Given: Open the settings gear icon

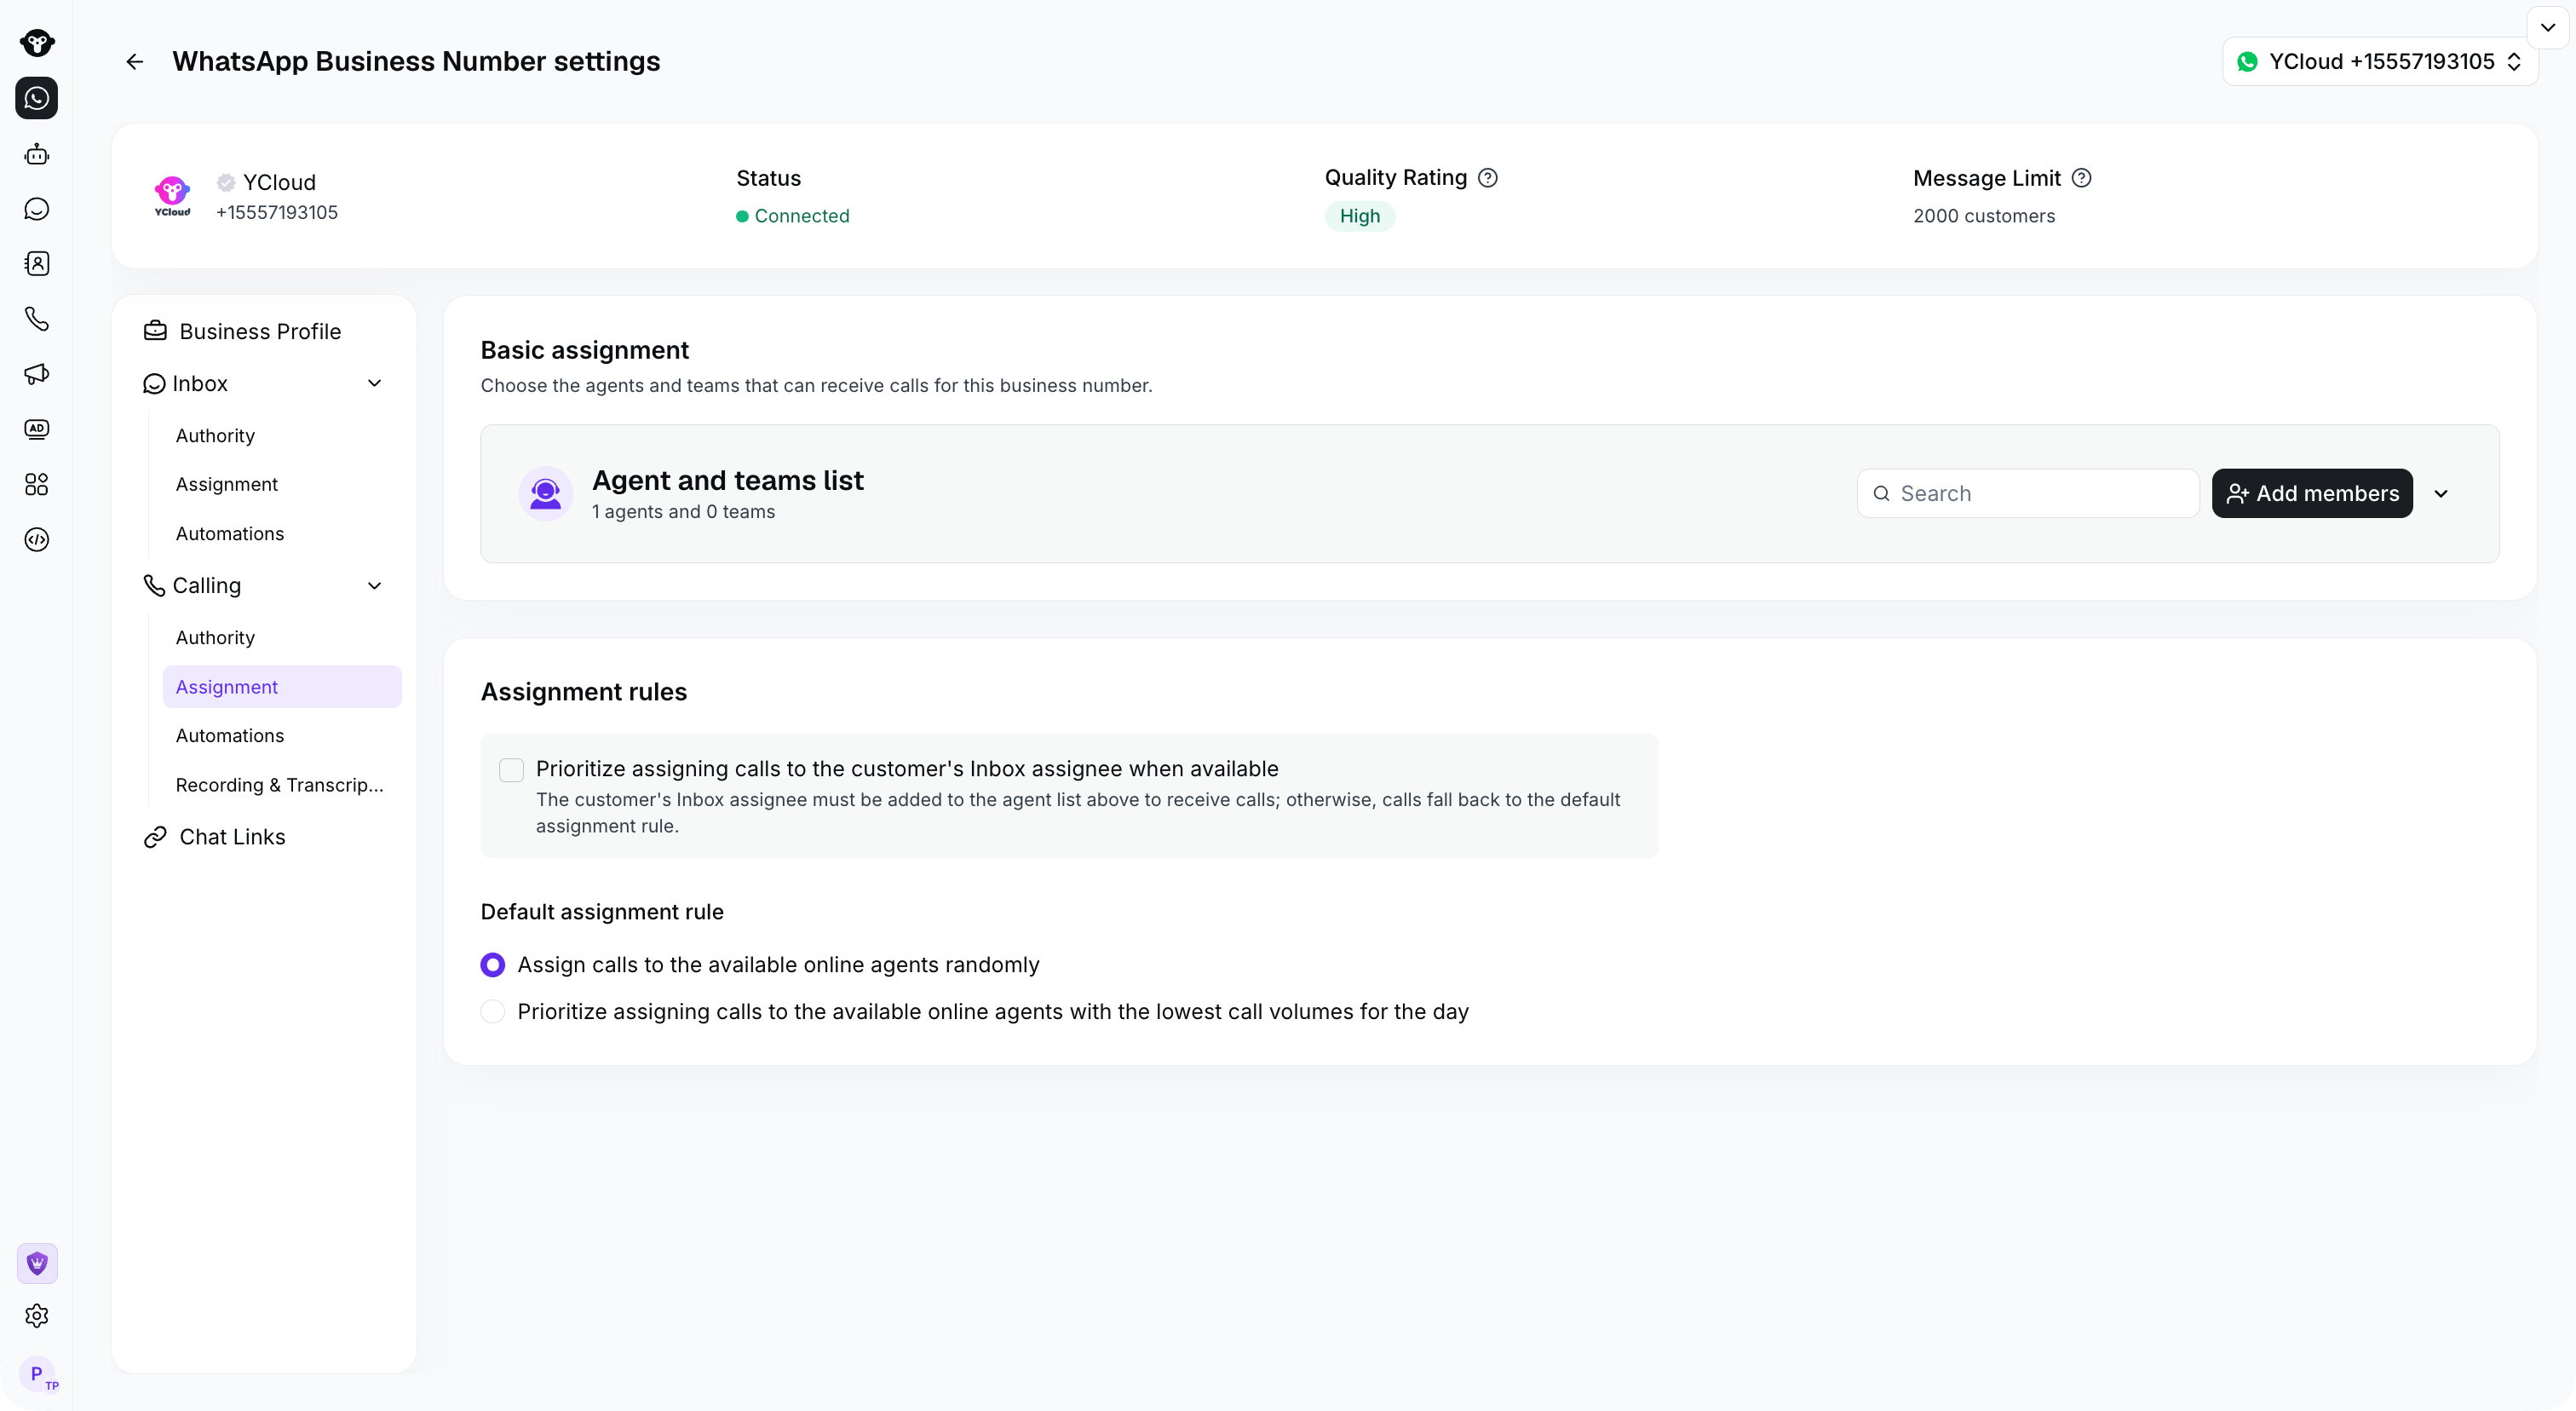Looking at the screenshot, I should [x=37, y=1316].
